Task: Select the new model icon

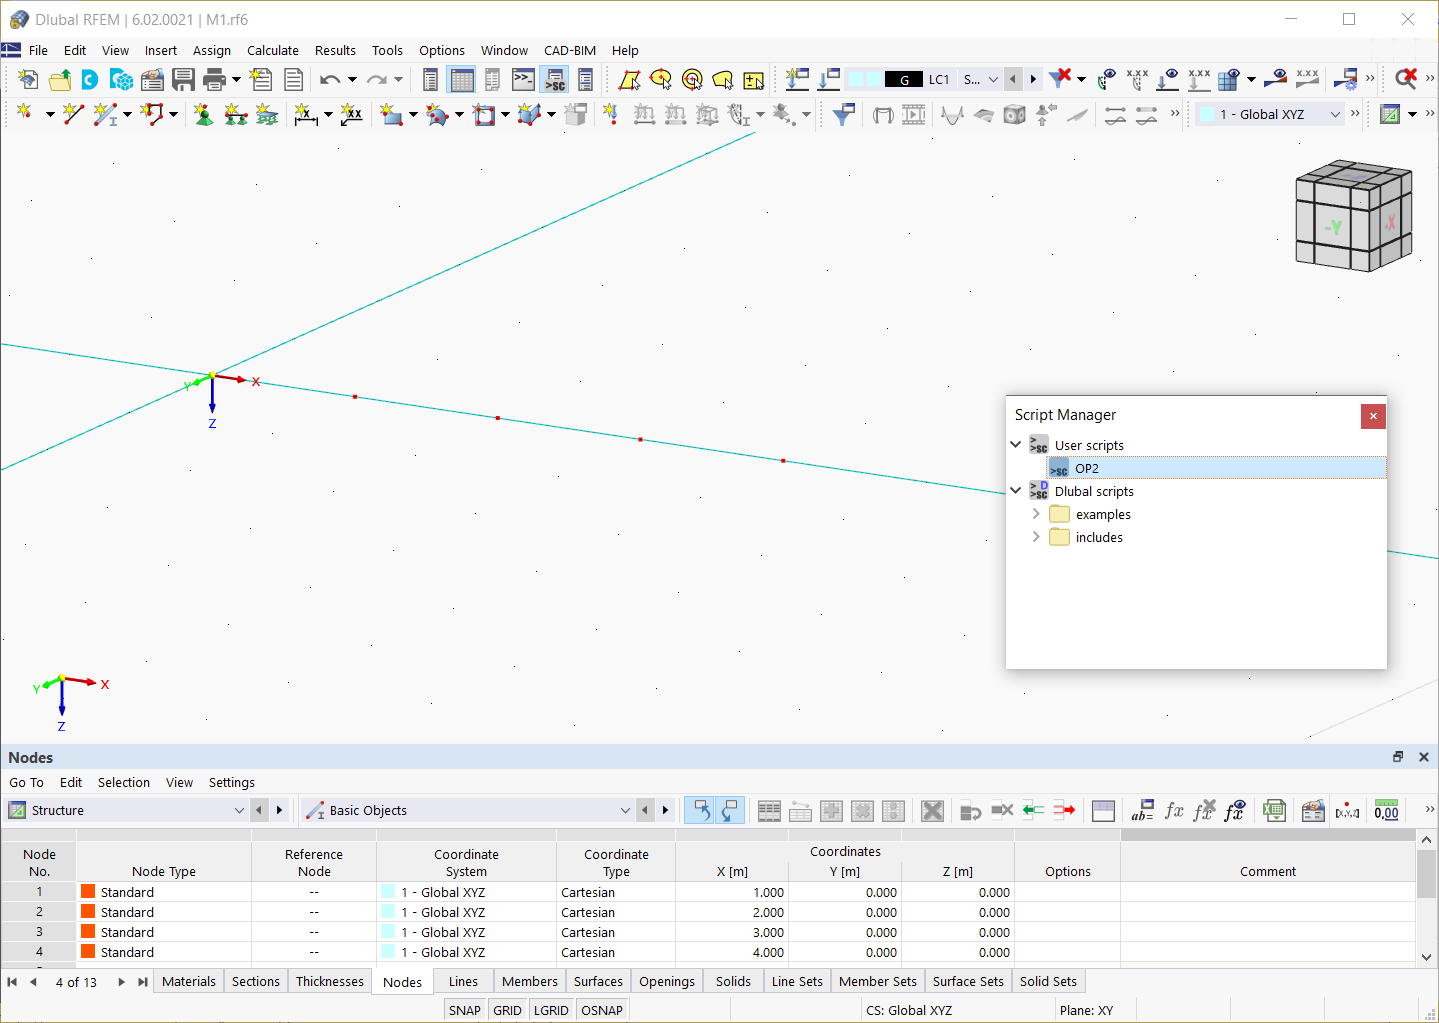Action: tap(27, 79)
